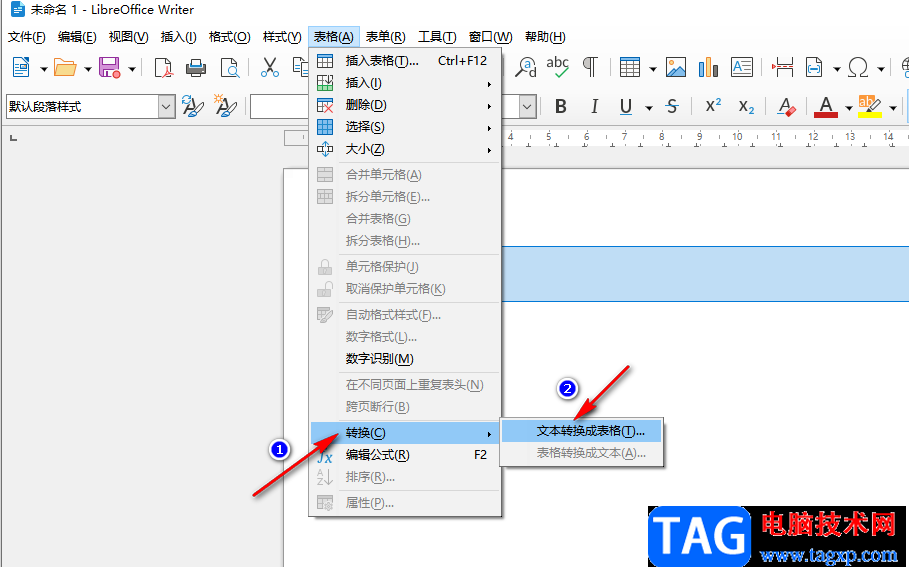Open the 文件(F) menu
This screenshot has width=909, height=567.
27,37
